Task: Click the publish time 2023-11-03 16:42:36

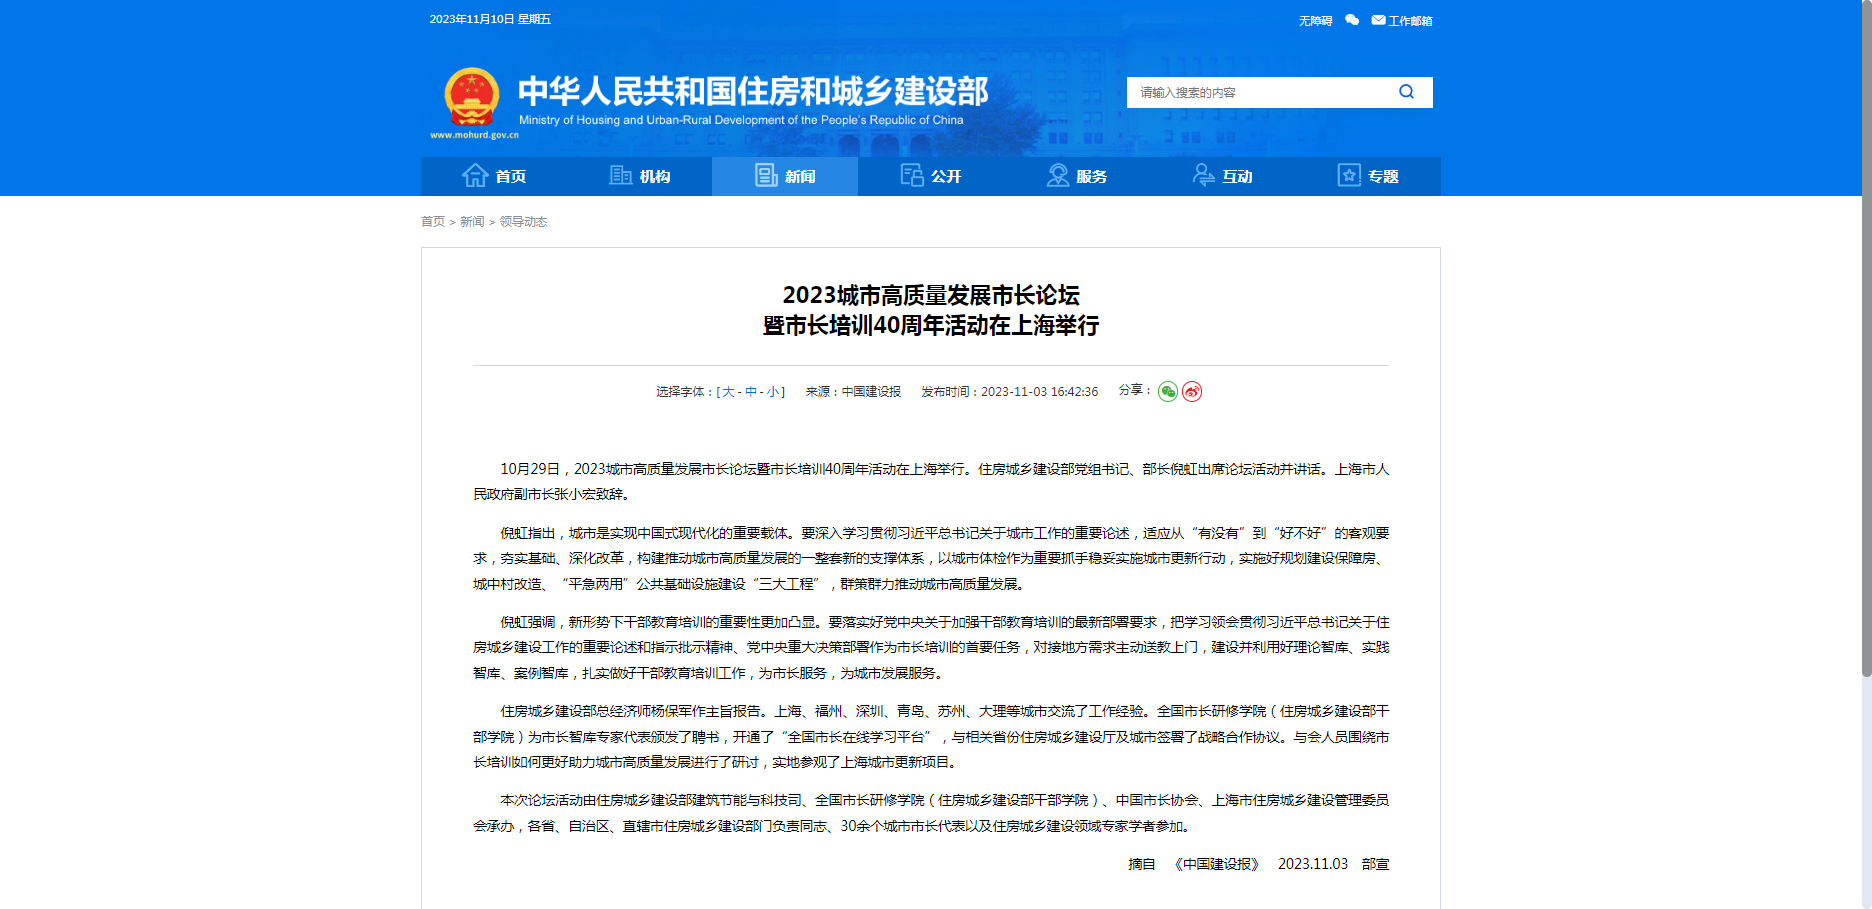Action: (x=1039, y=392)
